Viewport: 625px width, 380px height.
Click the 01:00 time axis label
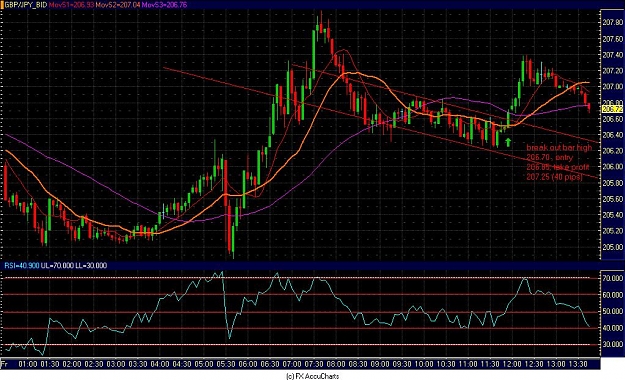[28, 364]
